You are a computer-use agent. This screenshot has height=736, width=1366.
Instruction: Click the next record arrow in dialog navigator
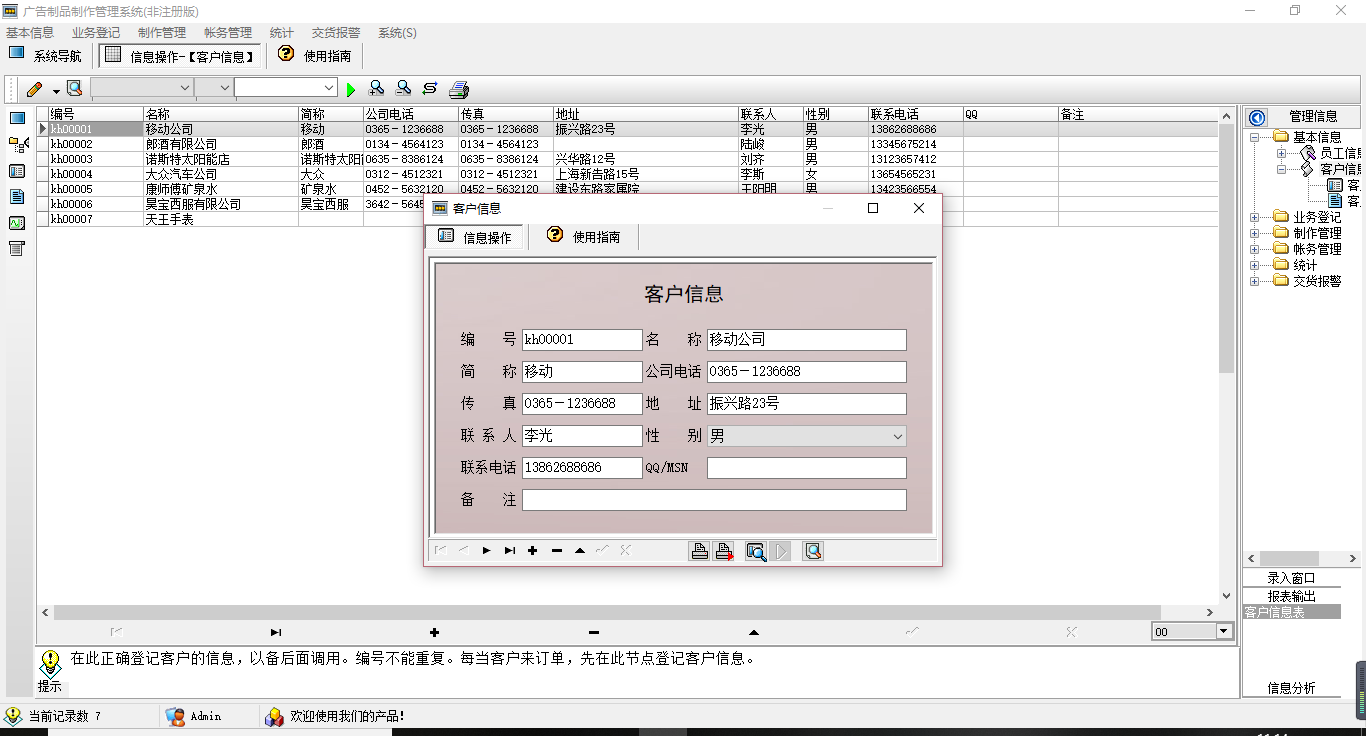487,551
